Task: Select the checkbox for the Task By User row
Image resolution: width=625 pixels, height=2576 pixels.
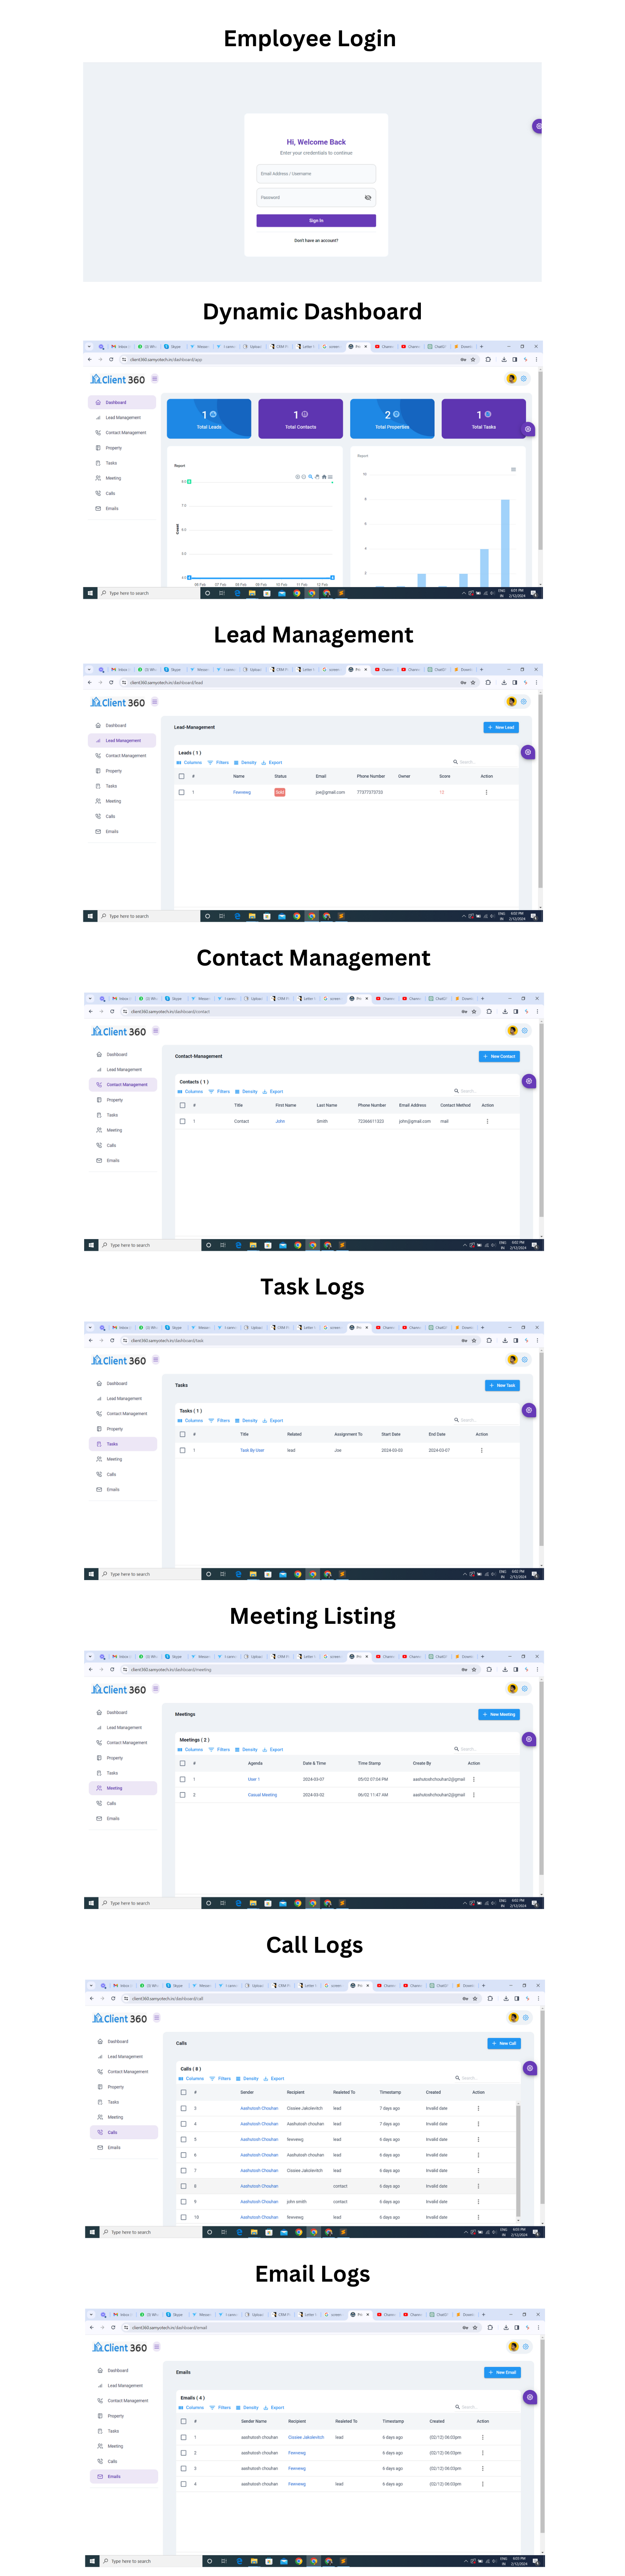Action: coord(182,1450)
